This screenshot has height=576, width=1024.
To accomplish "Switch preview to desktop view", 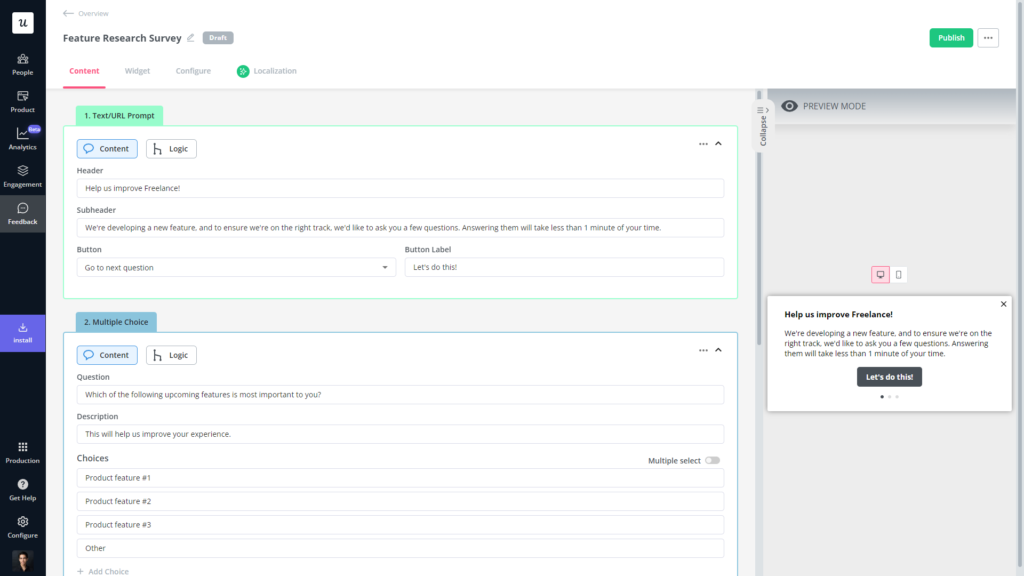I will [879, 274].
